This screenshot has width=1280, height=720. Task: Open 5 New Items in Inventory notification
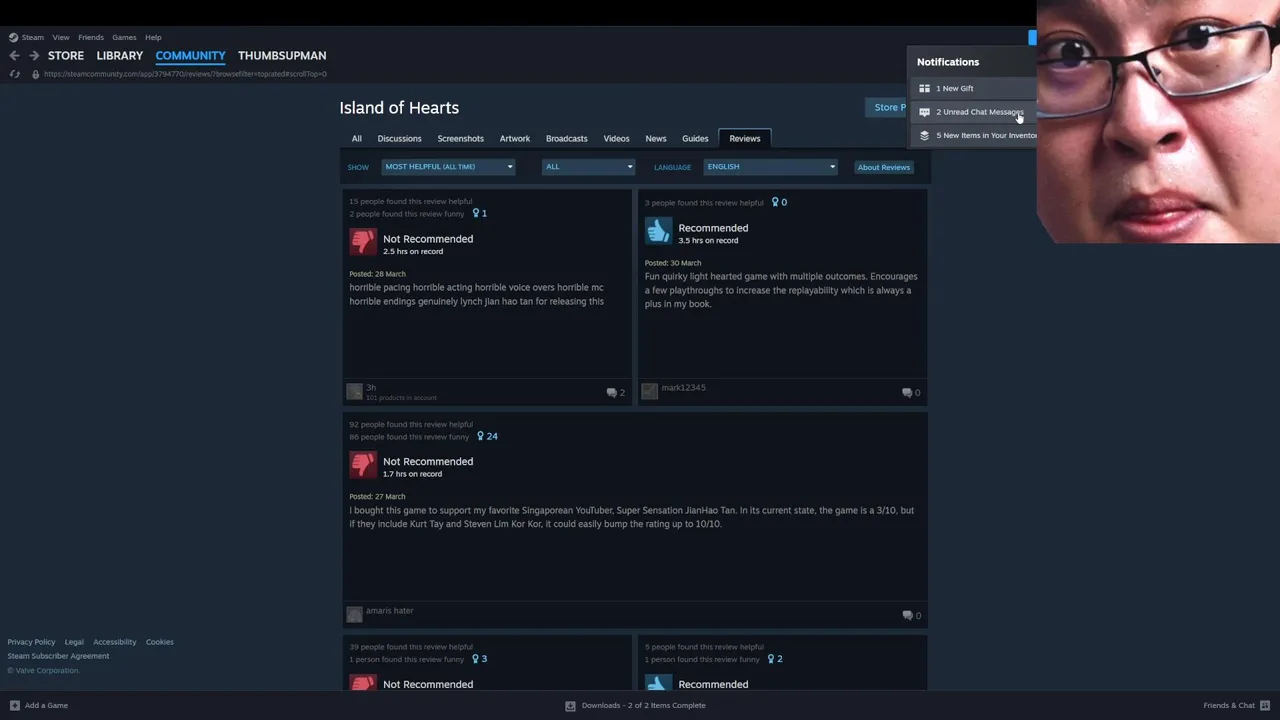click(974, 135)
